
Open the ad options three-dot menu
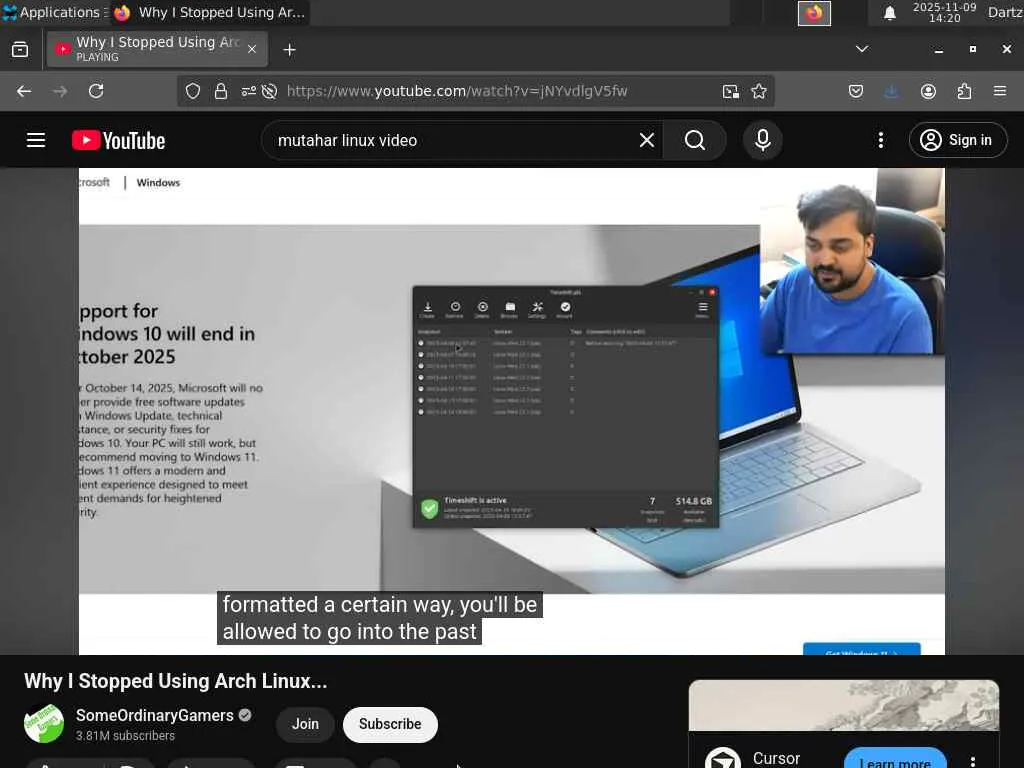click(x=972, y=761)
